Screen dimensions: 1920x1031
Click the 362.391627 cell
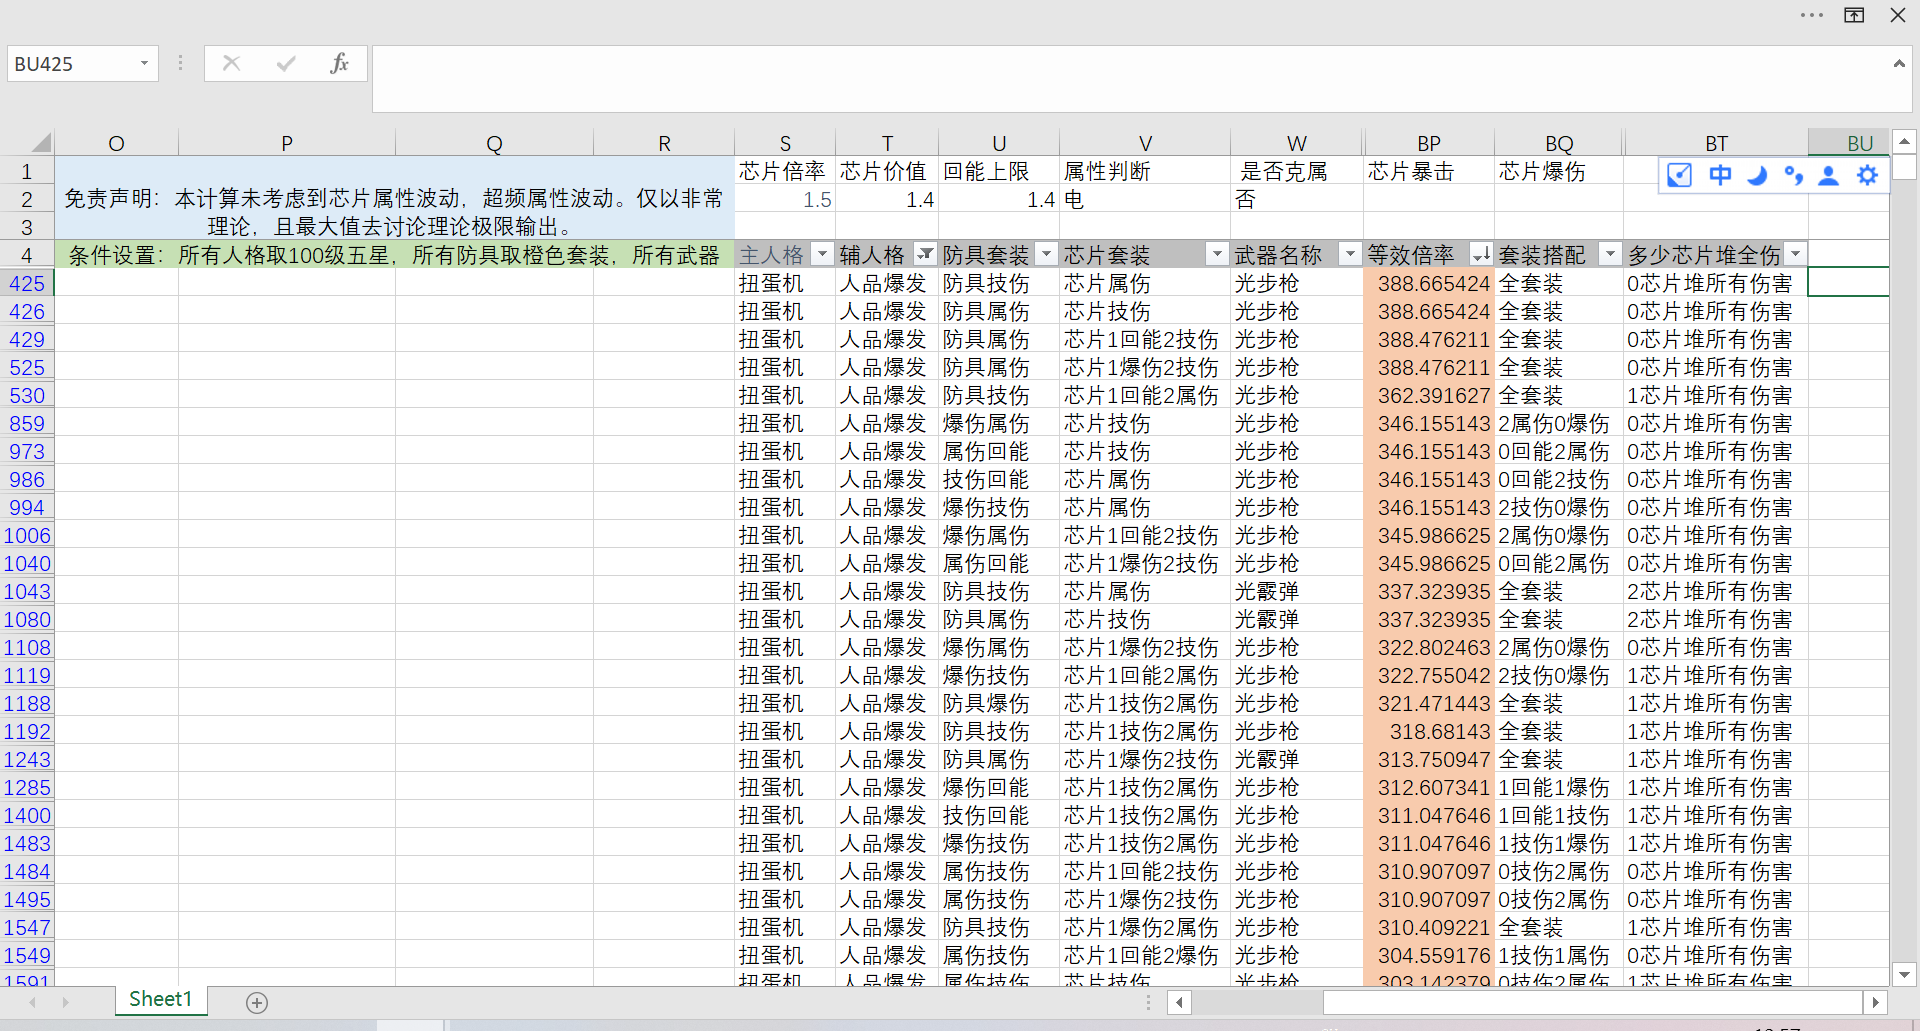click(x=1429, y=395)
